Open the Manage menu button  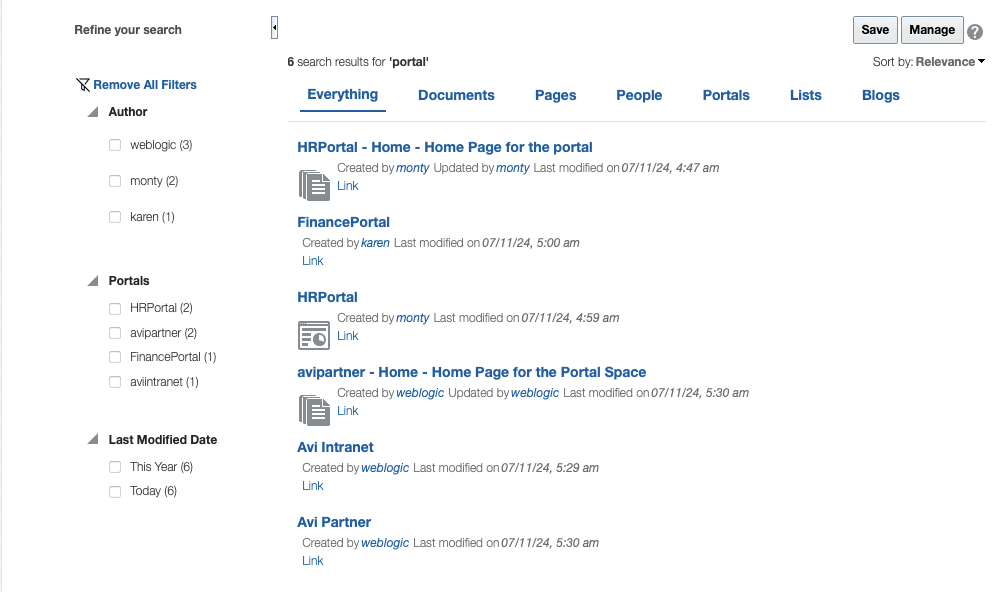[931, 30]
